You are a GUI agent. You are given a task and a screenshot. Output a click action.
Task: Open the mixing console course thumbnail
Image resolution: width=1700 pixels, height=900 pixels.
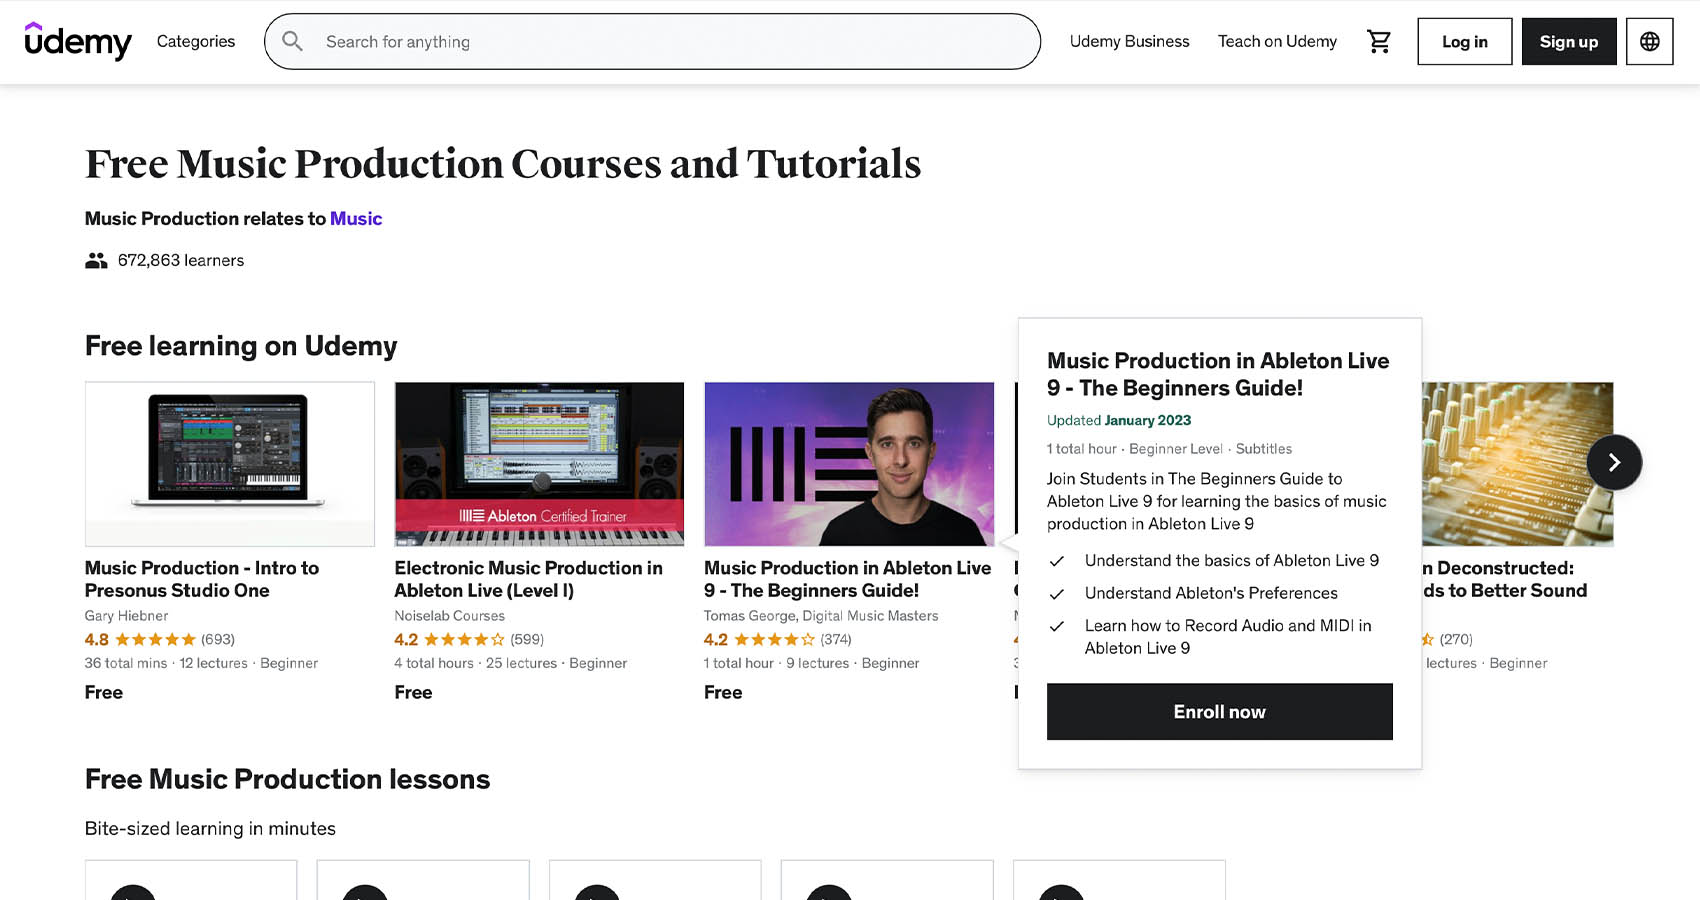1517,464
